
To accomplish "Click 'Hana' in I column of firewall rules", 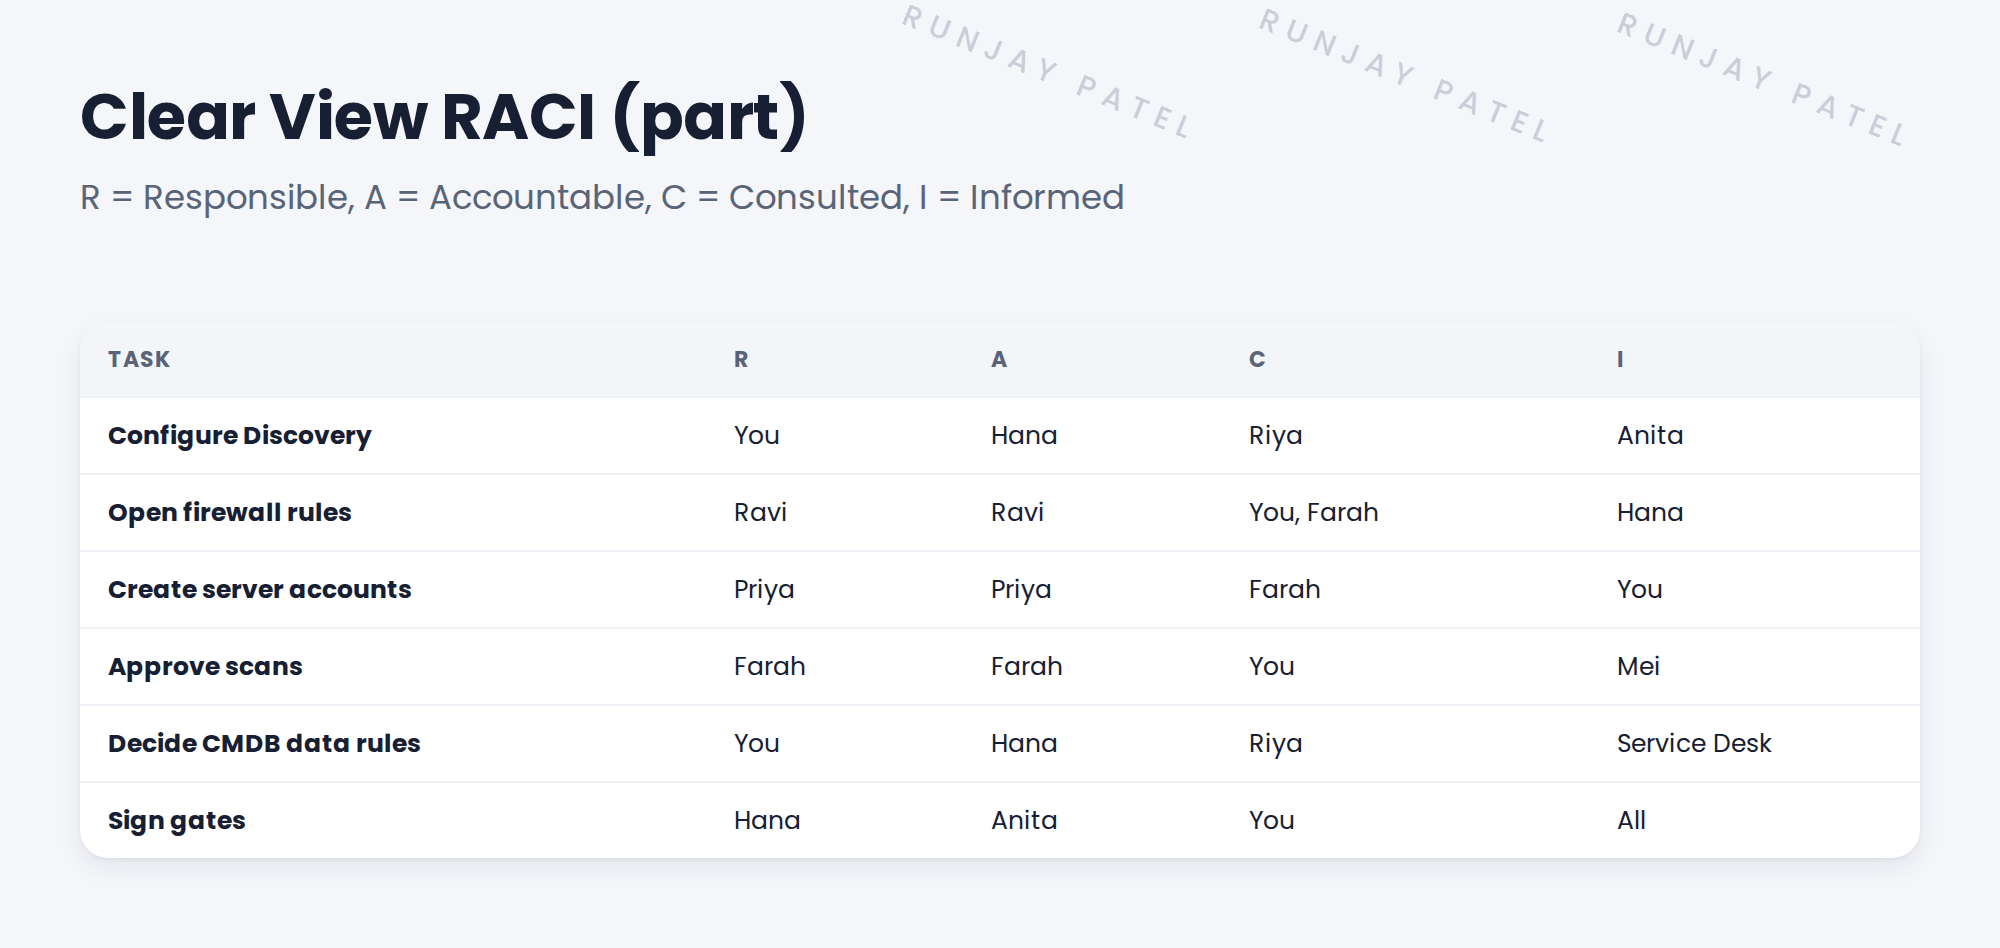I will click(1650, 512).
